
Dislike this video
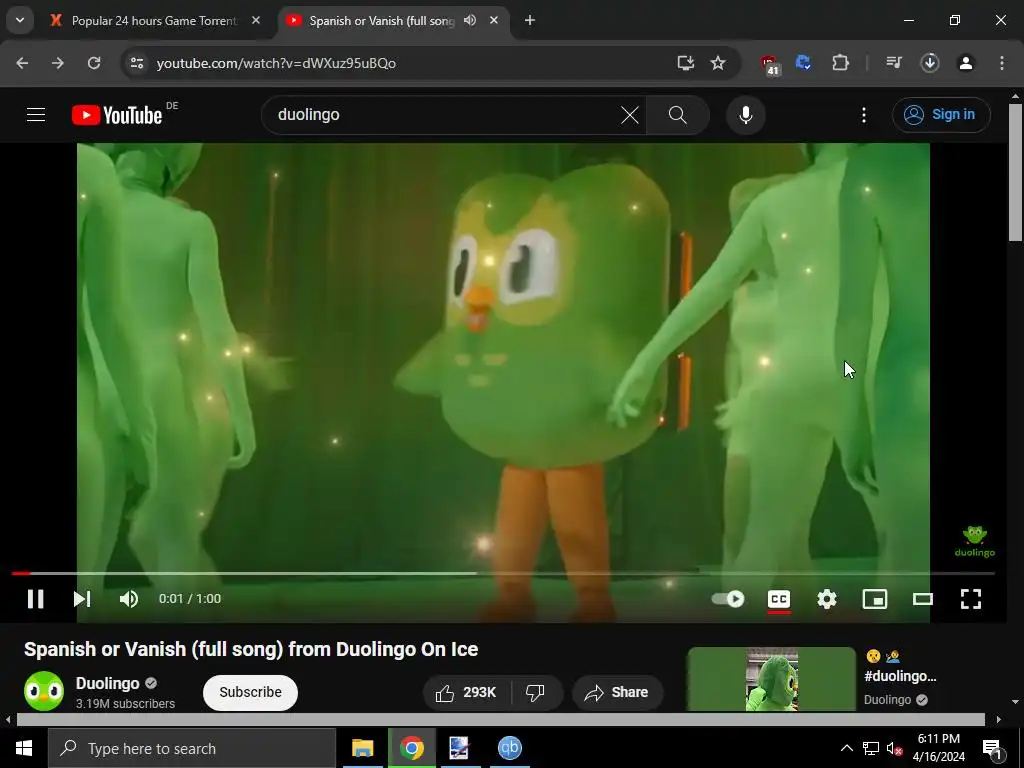point(535,692)
